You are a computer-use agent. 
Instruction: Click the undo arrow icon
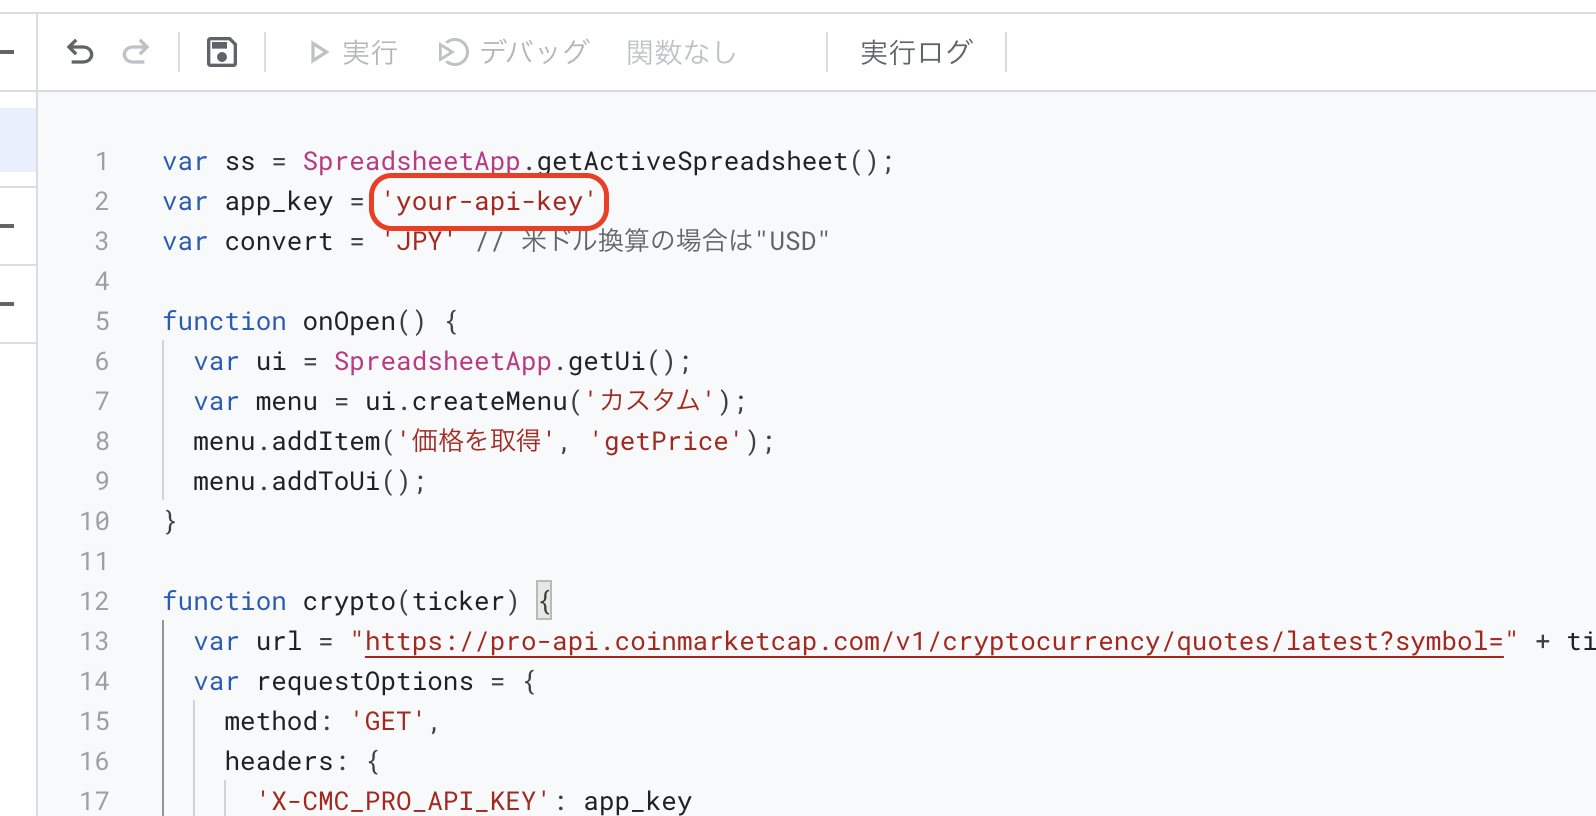tap(80, 51)
